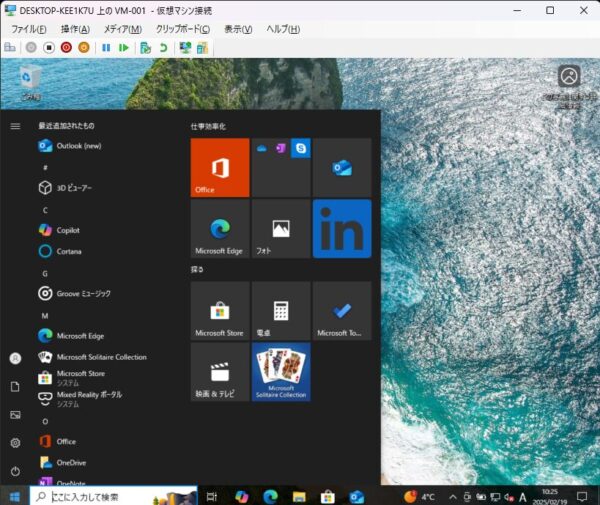Click the Windows Start button in guest taskbar
Image resolution: width=600 pixels, height=505 pixels.
pos(15,497)
